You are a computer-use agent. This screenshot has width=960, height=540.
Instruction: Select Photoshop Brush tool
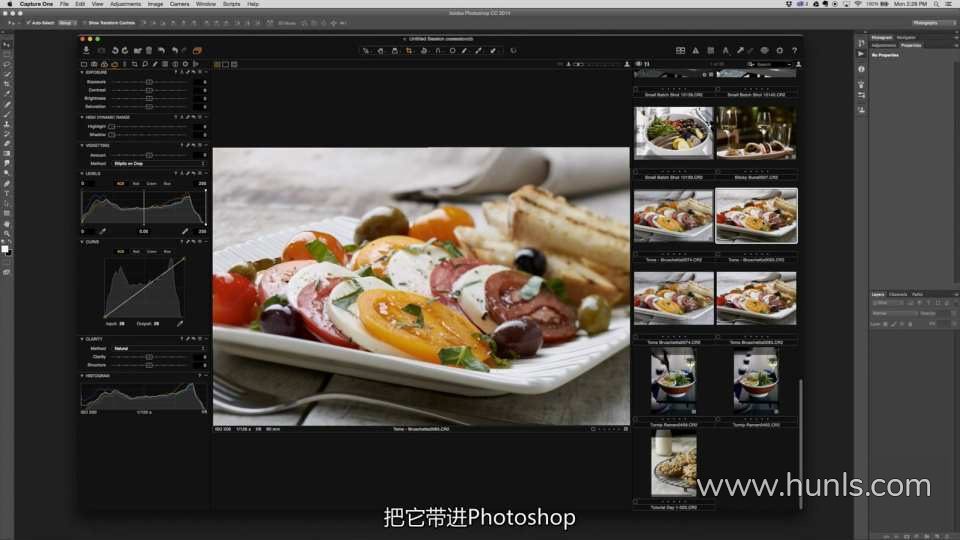[x=7, y=114]
